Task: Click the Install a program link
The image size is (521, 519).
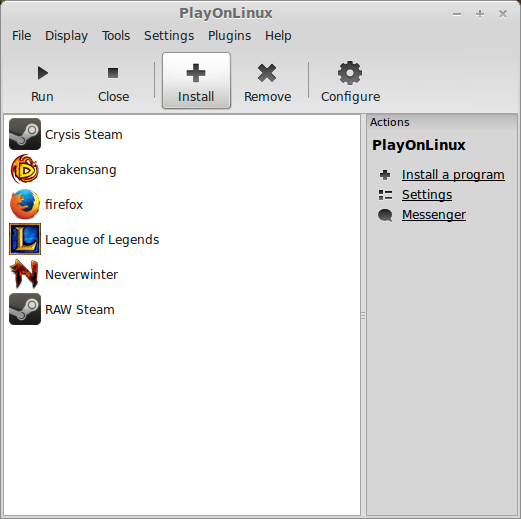Action: [x=453, y=175]
